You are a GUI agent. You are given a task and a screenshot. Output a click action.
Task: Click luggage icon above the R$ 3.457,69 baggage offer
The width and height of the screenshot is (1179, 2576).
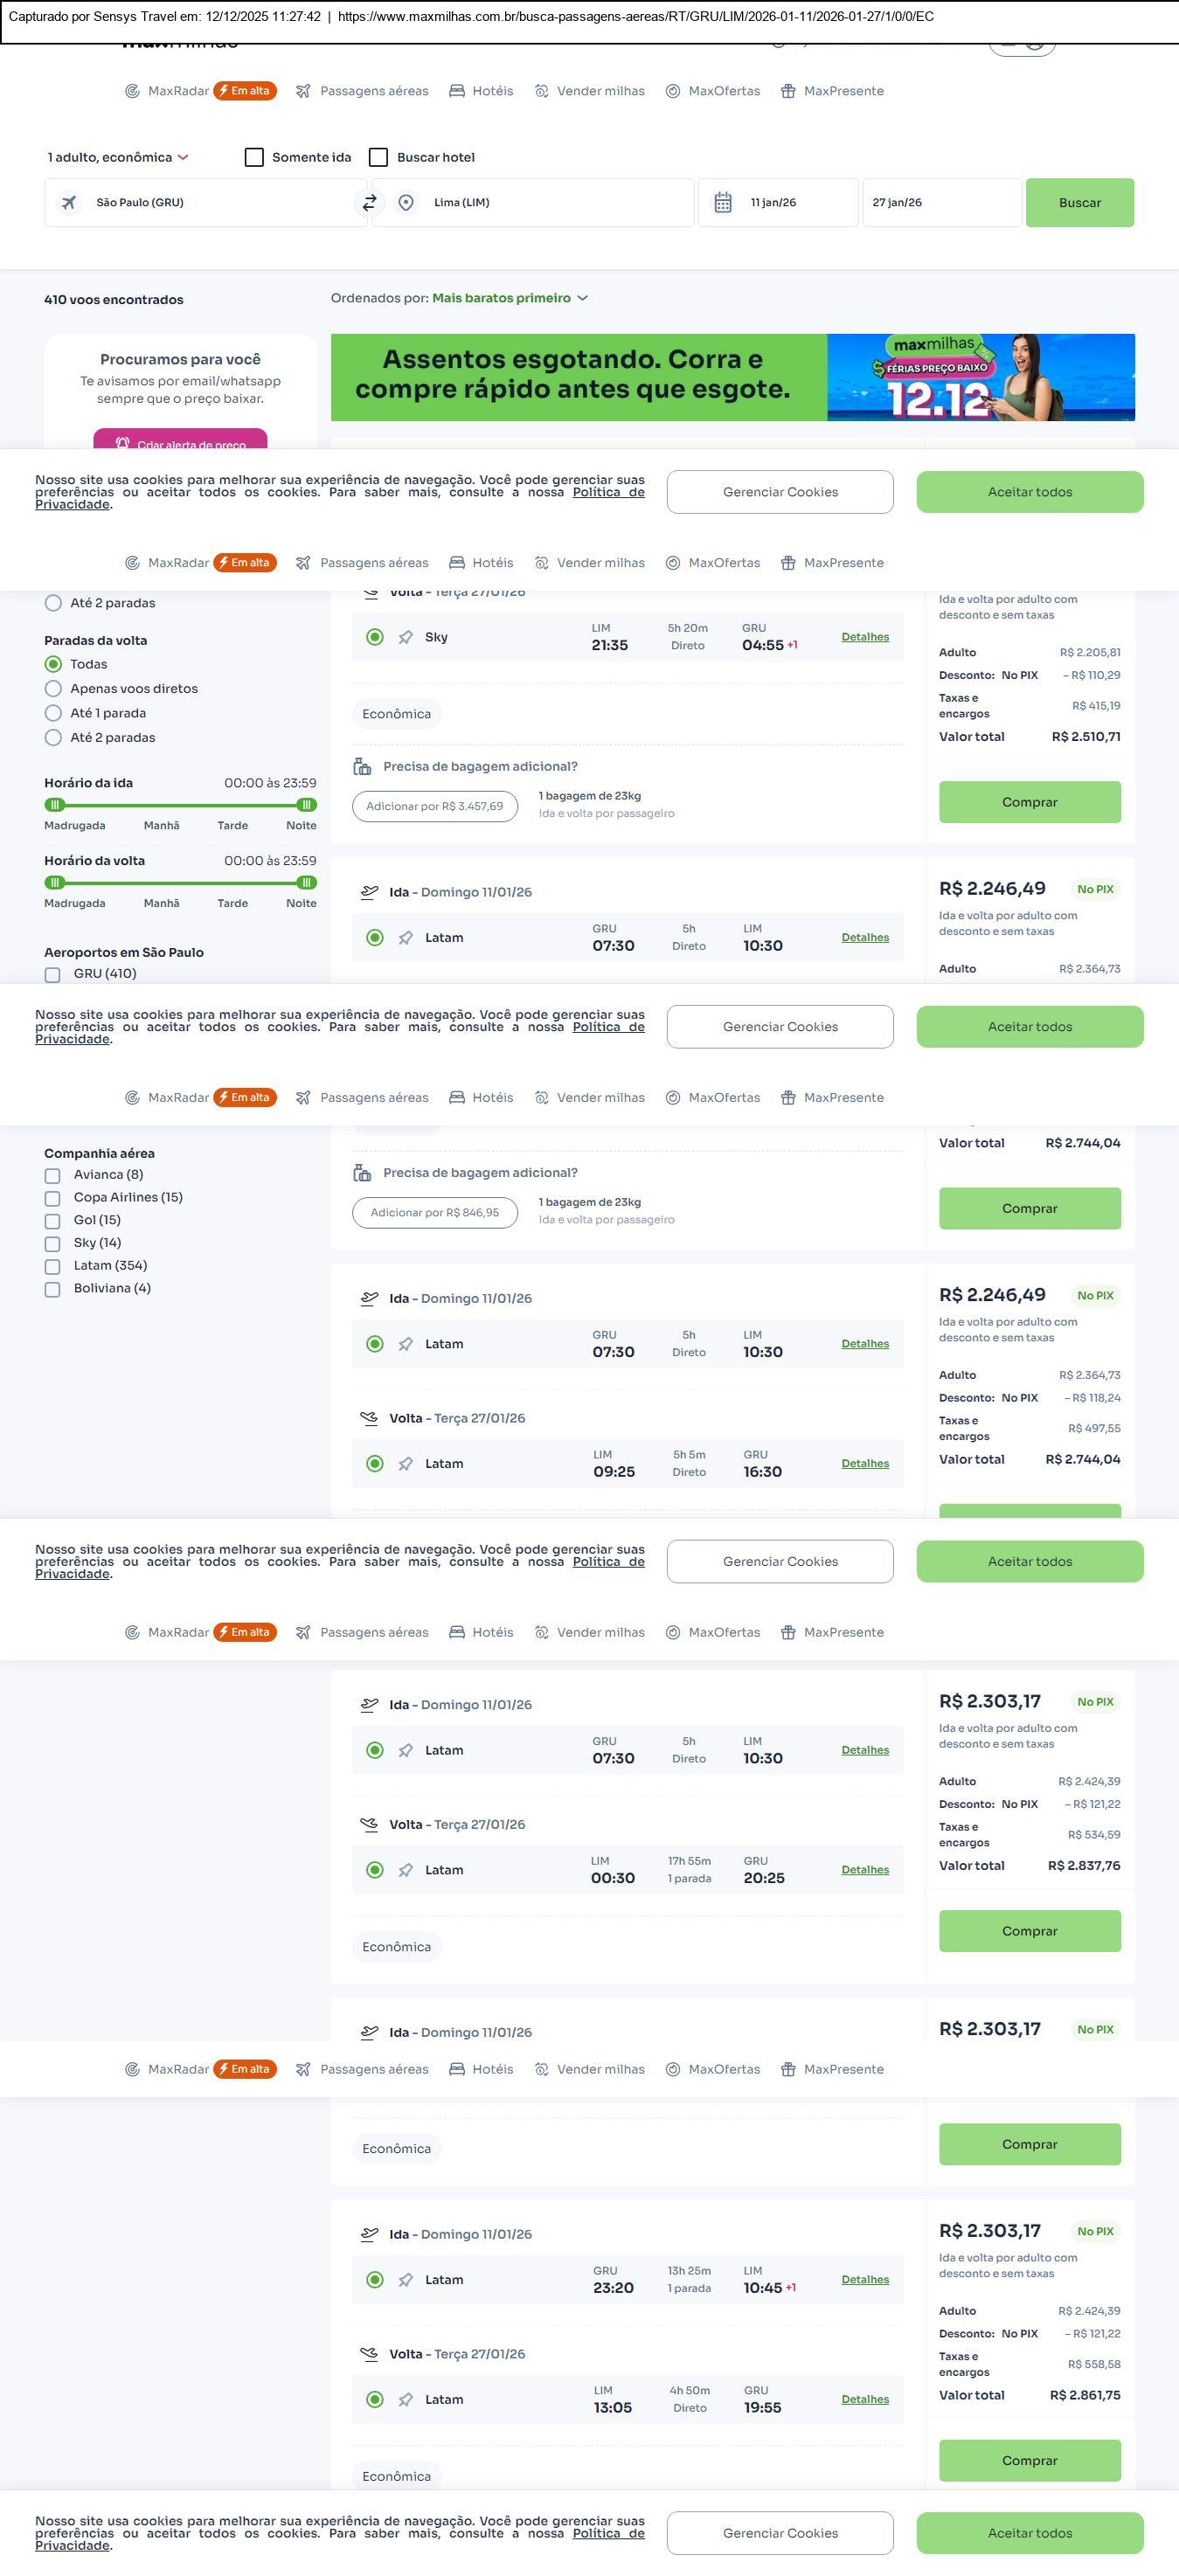point(362,767)
